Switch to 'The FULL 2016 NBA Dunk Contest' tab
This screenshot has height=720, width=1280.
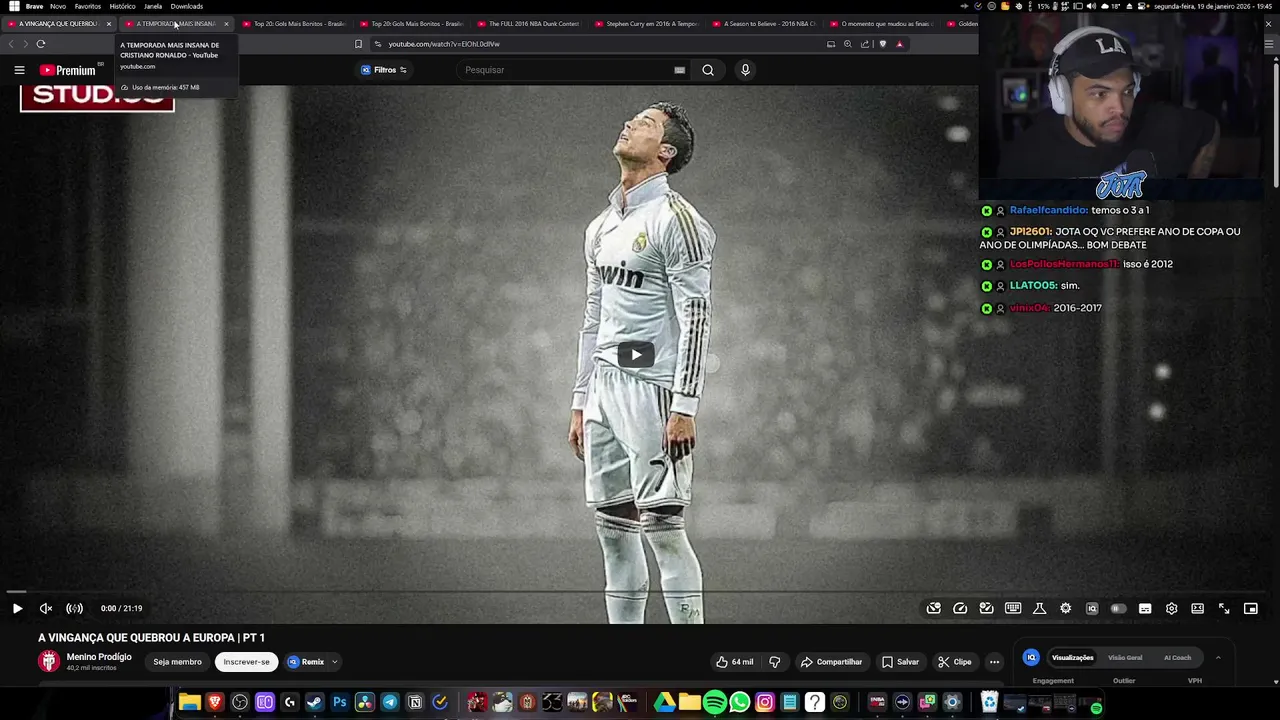(528, 24)
